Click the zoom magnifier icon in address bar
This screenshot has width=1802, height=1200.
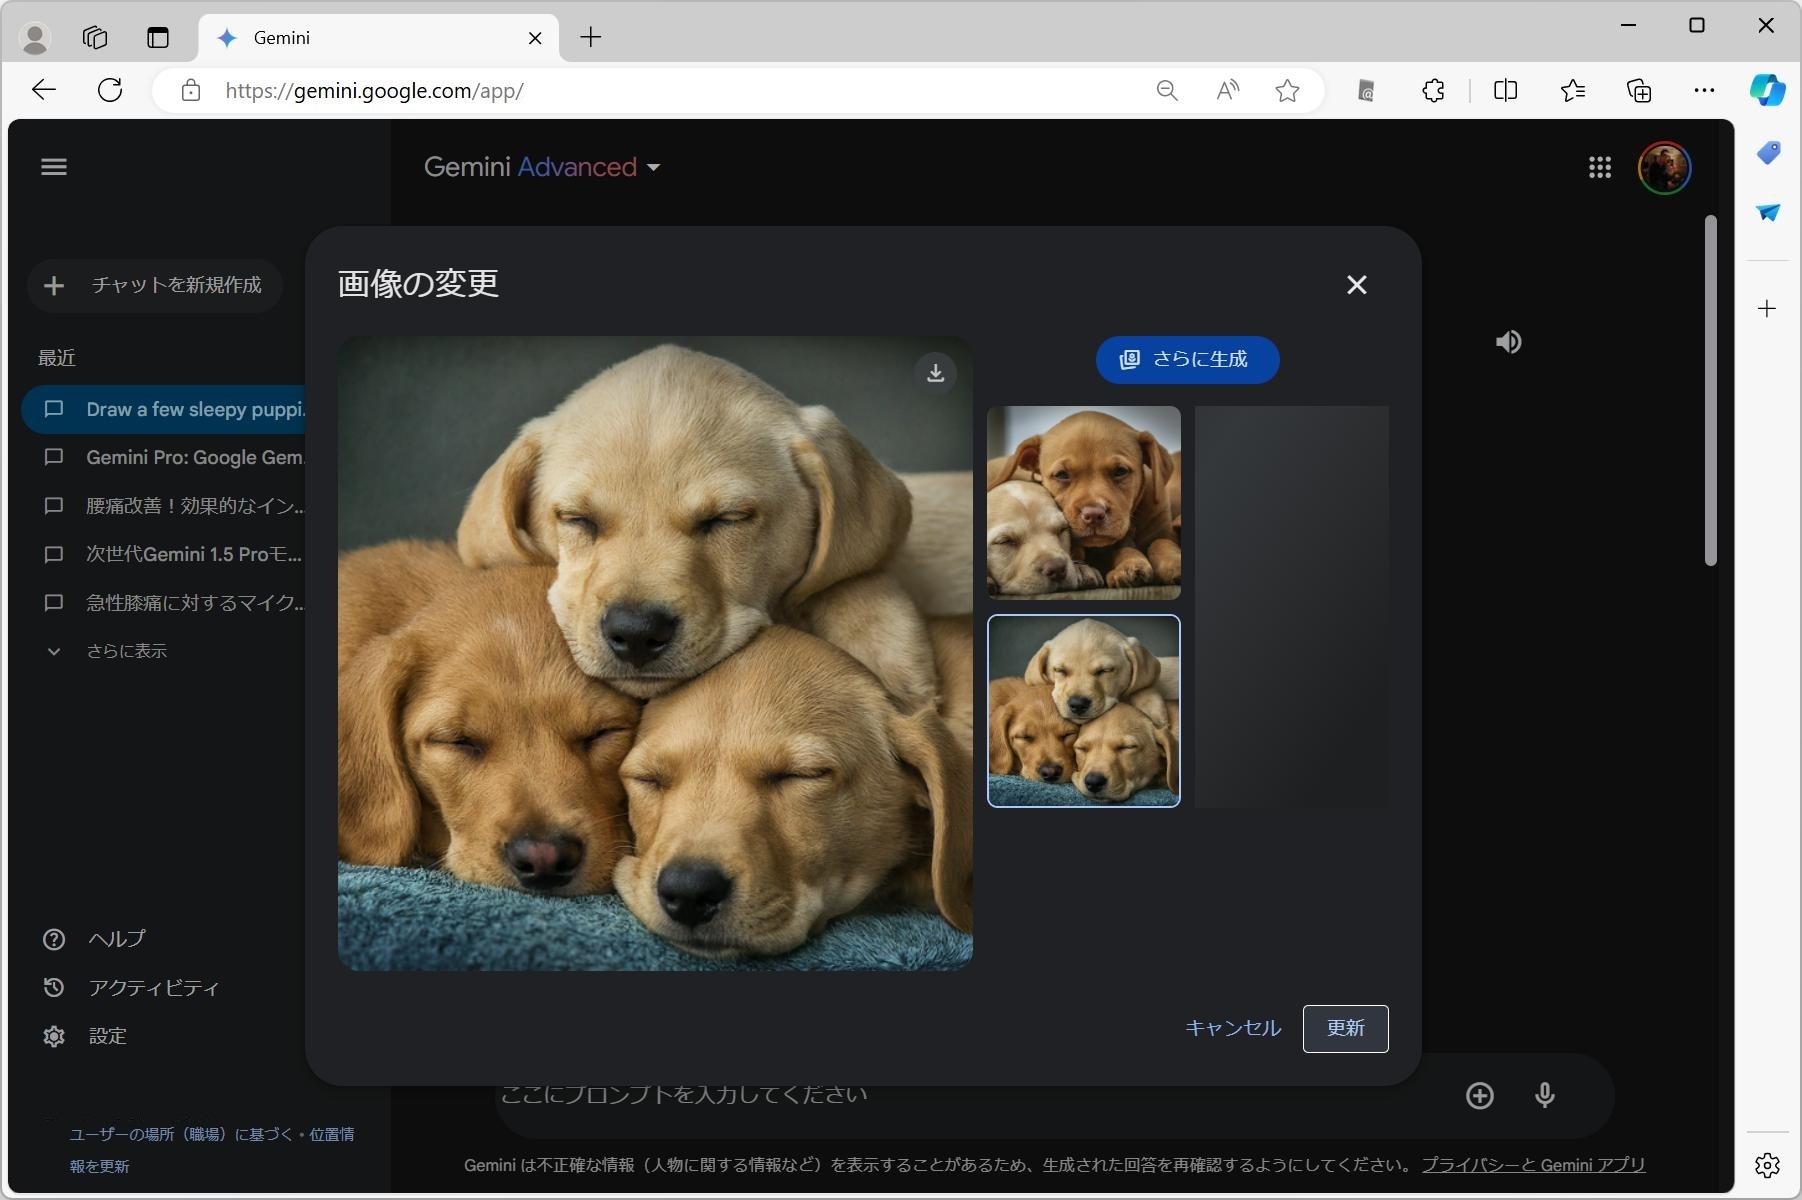pyautogui.click(x=1166, y=91)
